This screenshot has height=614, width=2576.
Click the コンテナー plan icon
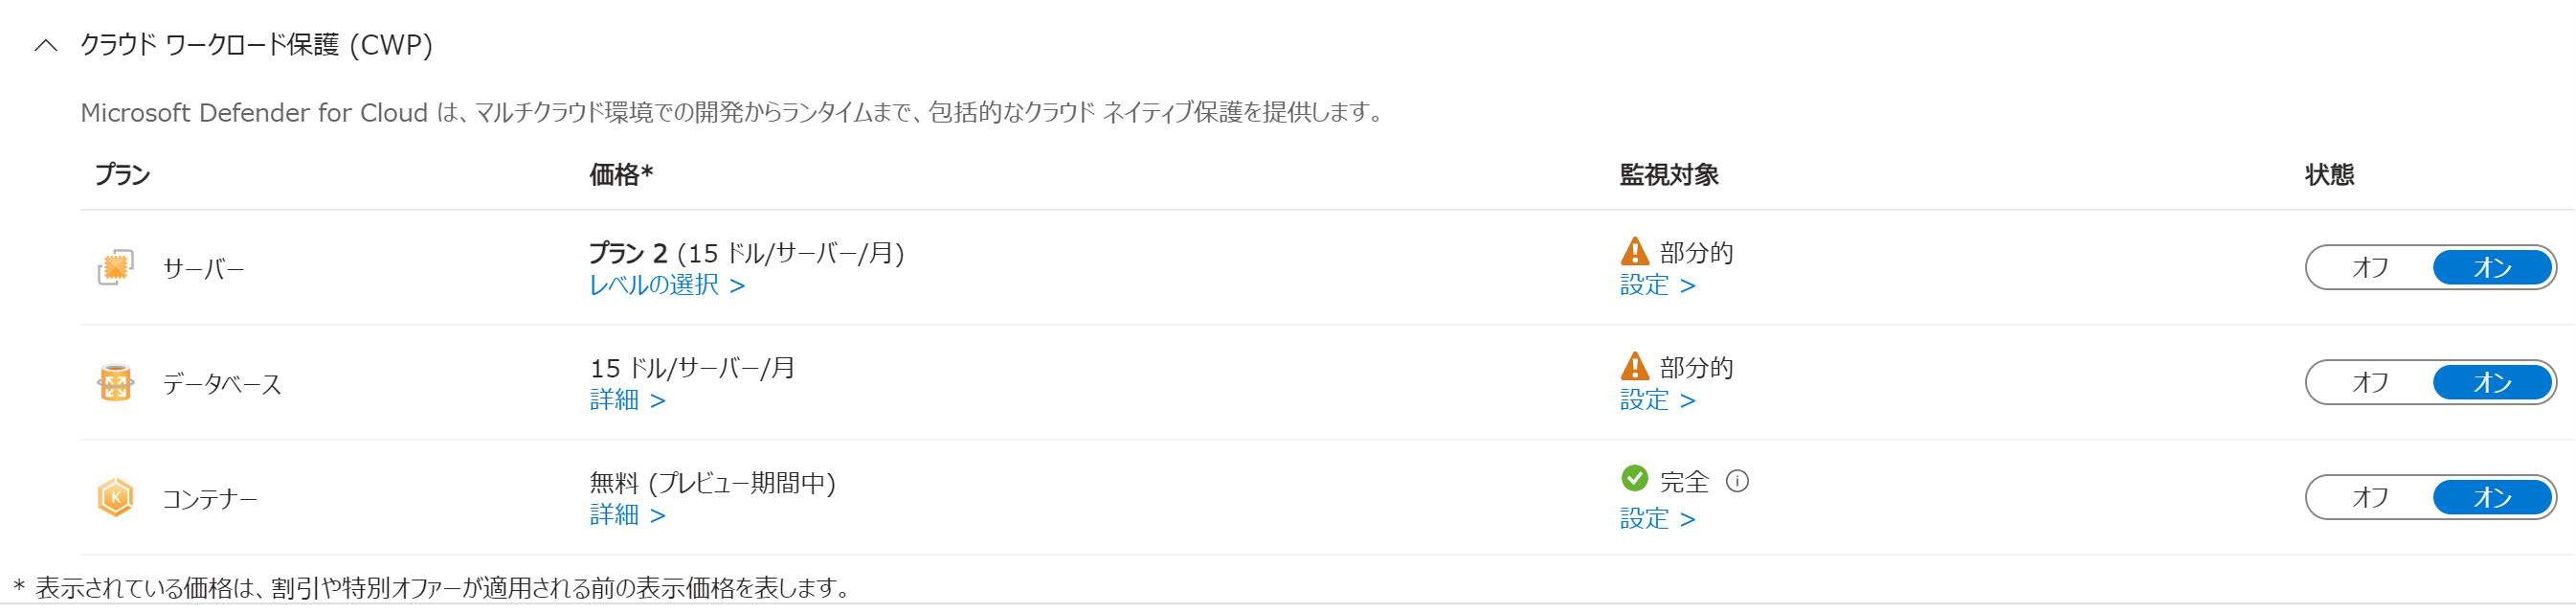coord(116,498)
